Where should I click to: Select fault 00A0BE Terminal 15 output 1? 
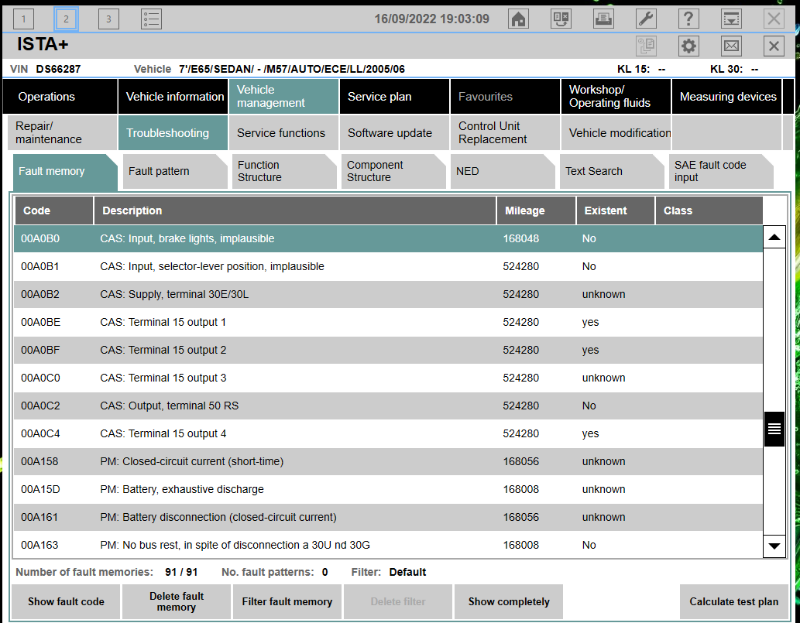[388, 322]
